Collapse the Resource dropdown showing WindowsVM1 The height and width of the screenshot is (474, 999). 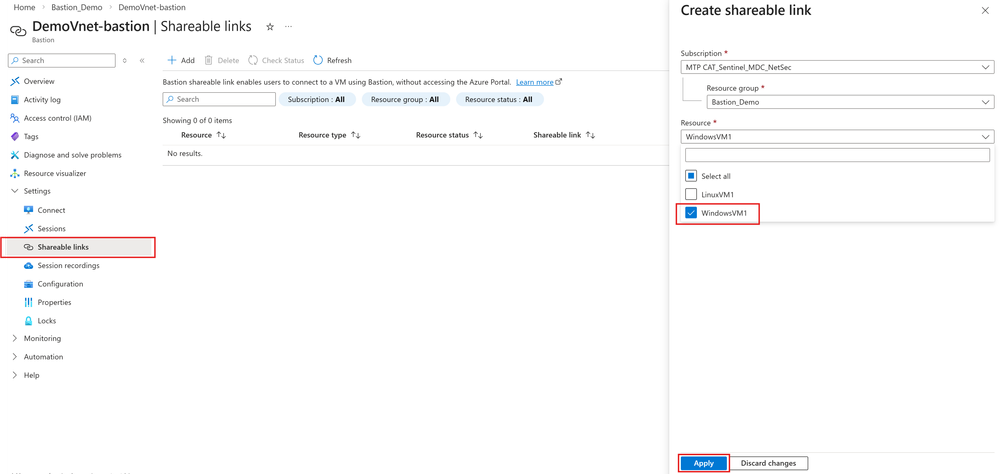[x=837, y=136]
